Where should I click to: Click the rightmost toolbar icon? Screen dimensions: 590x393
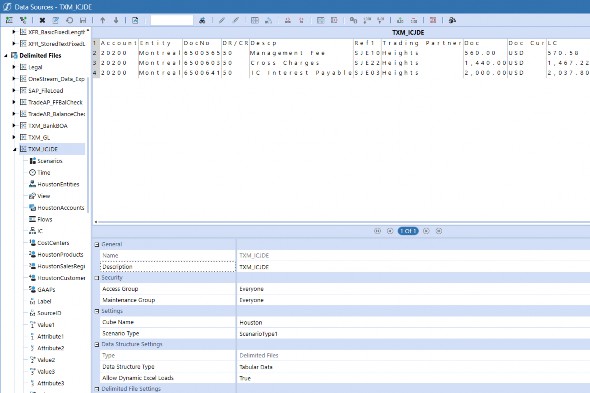[x=452, y=20]
